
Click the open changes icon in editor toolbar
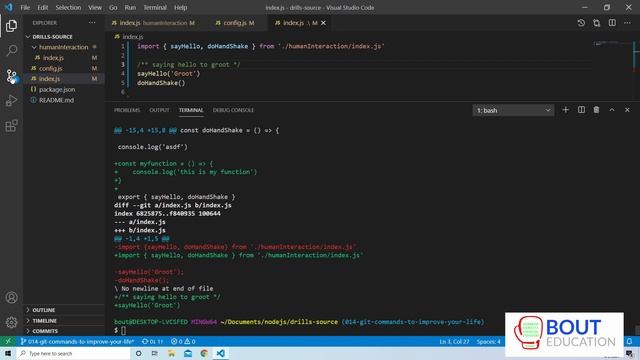coord(596,23)
